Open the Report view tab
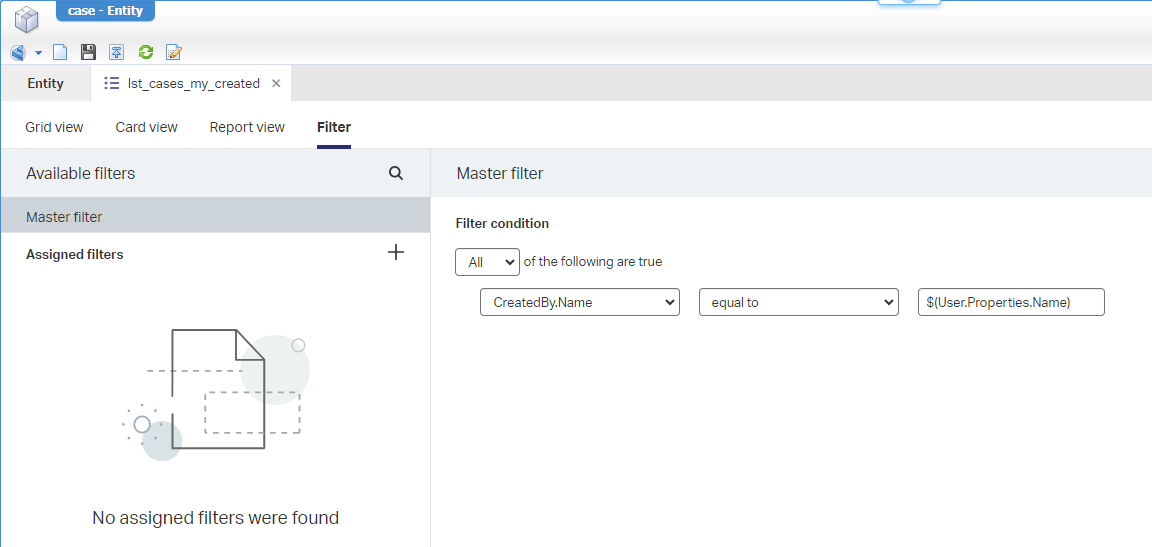 247,127
